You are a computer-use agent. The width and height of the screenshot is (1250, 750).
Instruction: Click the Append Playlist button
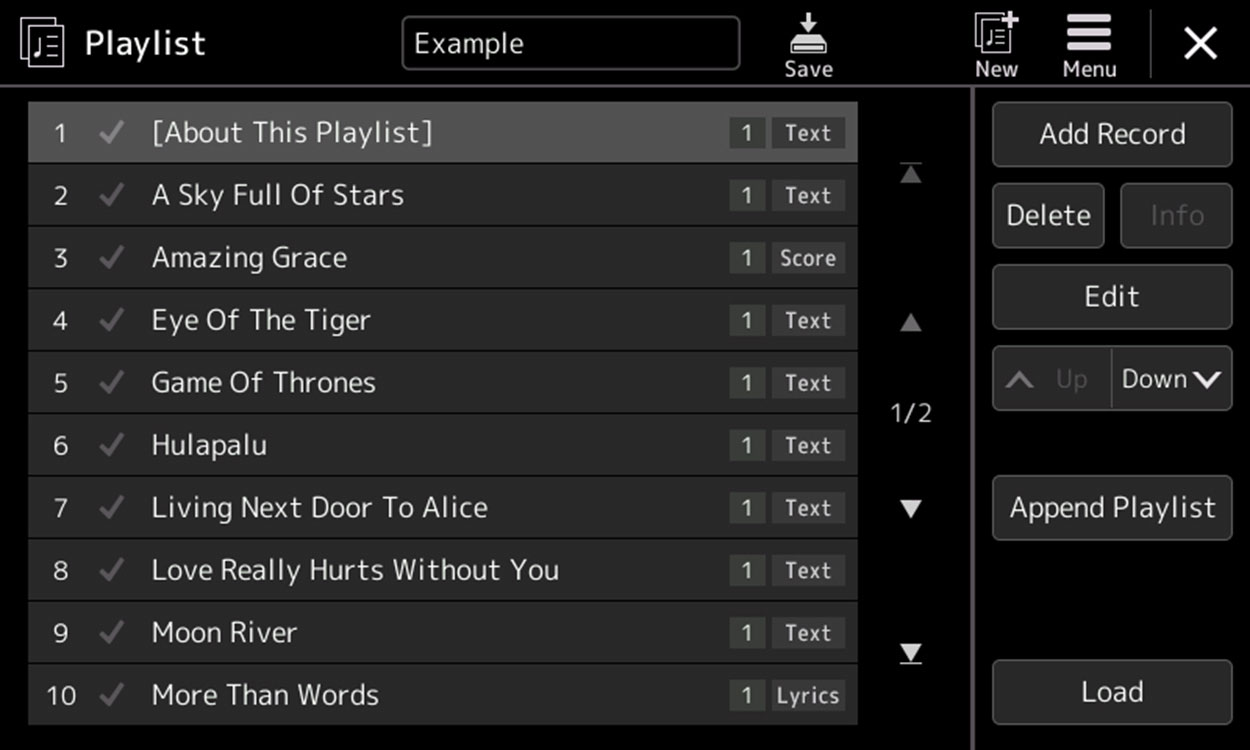(x=1112, y=508)
